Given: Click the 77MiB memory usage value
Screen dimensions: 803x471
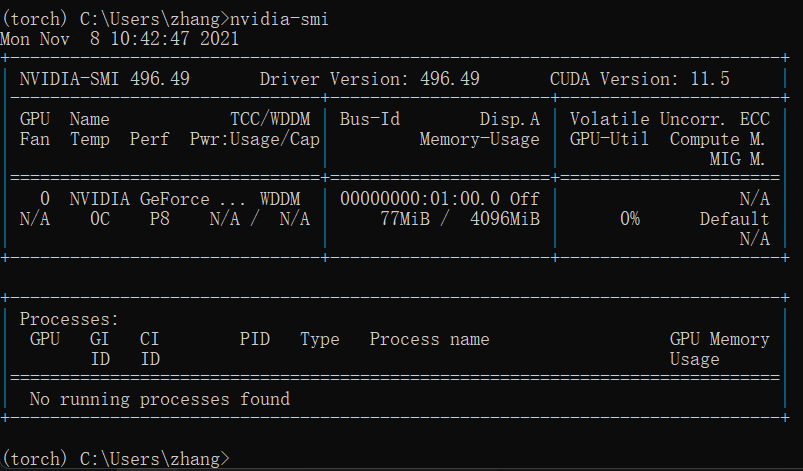Looking at the screenshot, I should [x=405, y=219].
